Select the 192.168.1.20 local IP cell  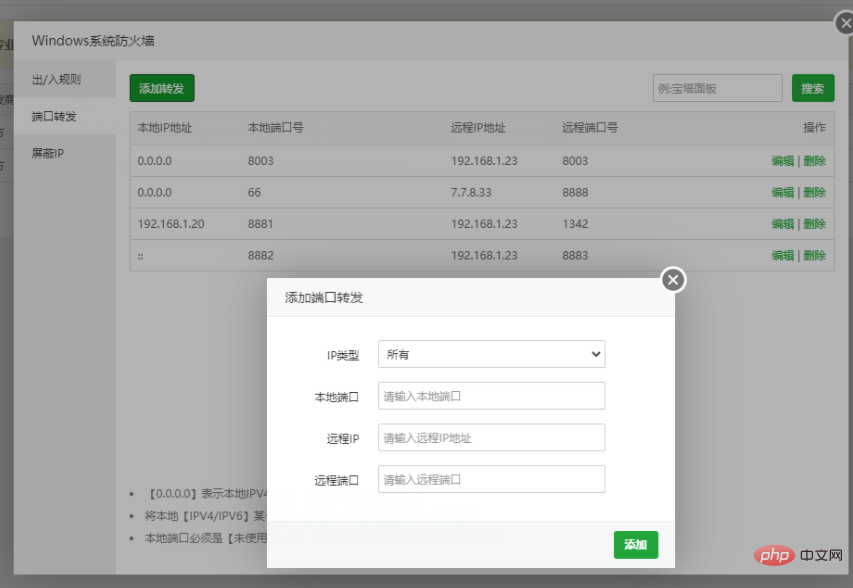pos(171,224)
